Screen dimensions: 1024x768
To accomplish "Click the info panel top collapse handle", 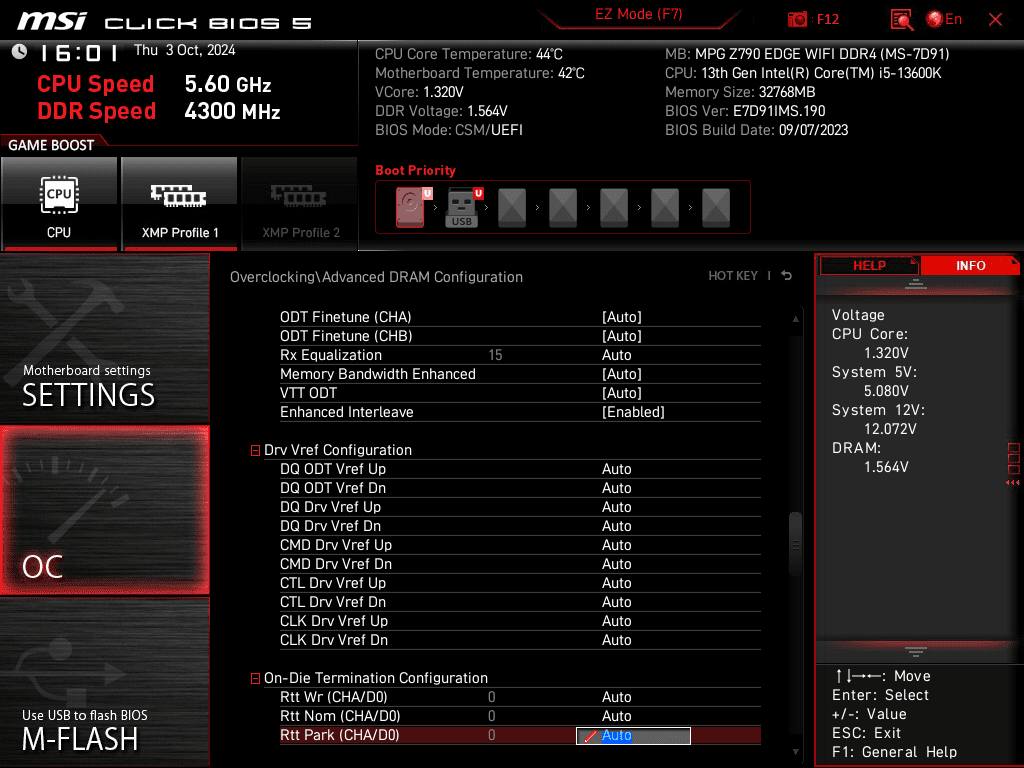I will pos(916,284).
